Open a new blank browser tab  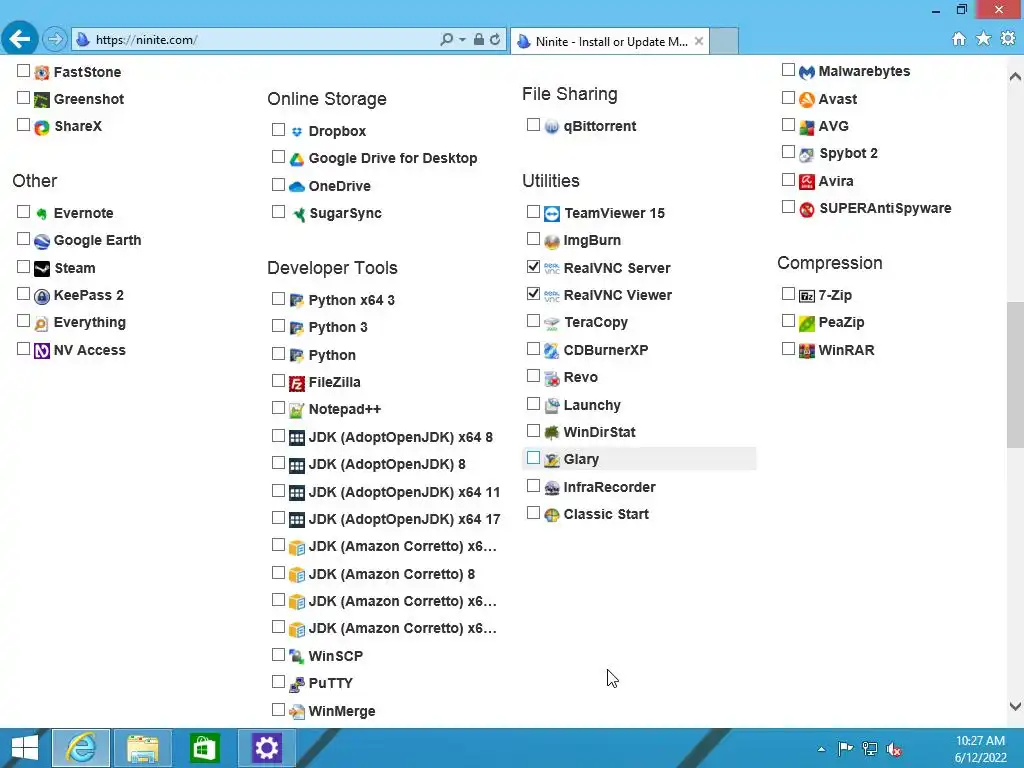click(724, 41)
